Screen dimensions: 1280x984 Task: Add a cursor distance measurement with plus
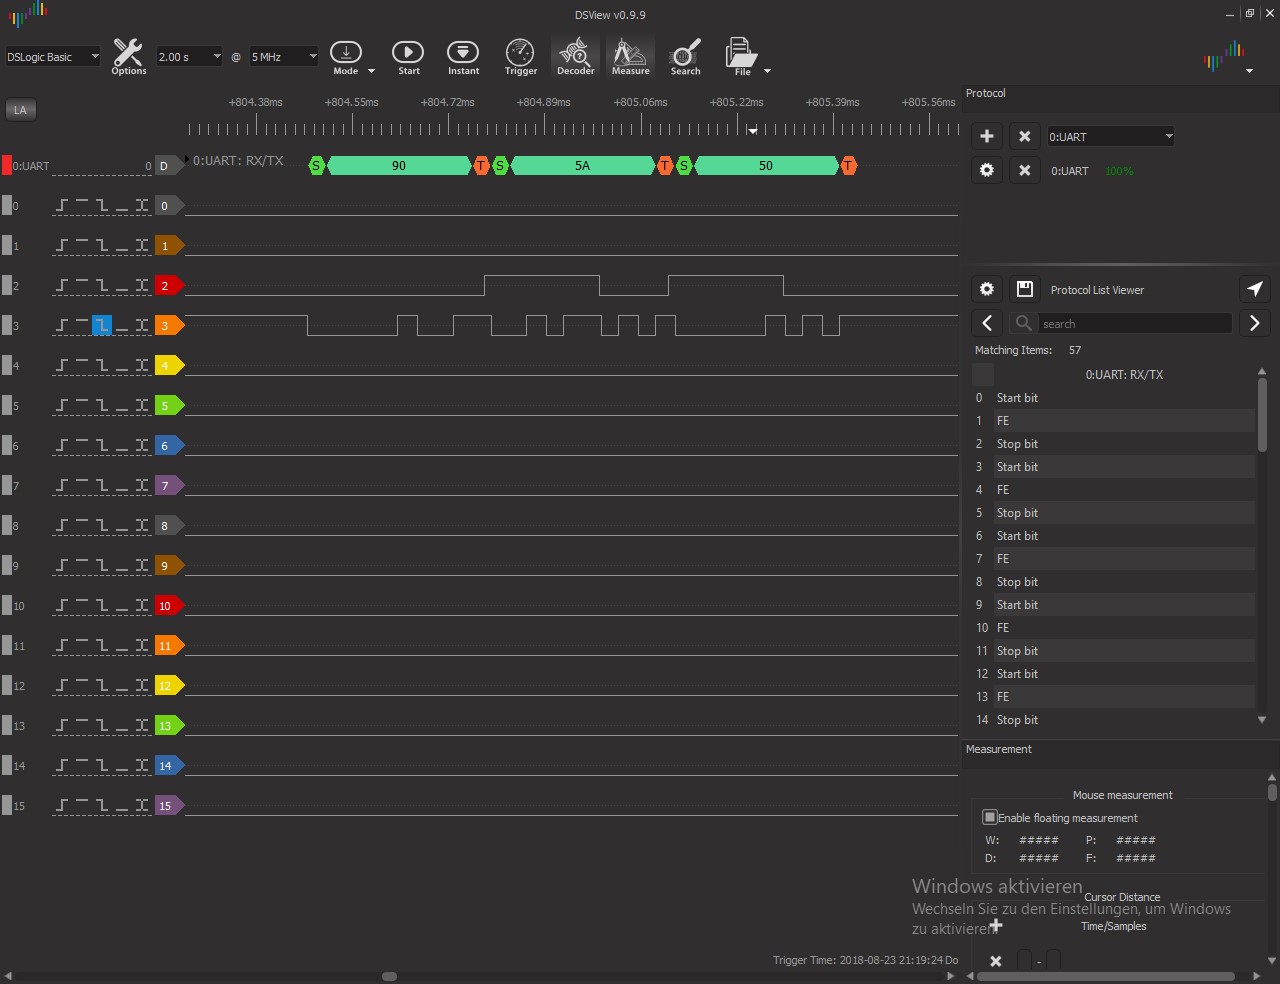[x=996, y=925]
